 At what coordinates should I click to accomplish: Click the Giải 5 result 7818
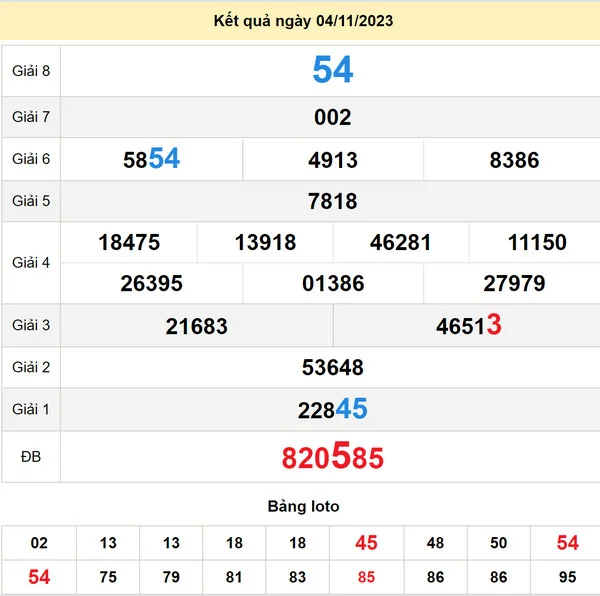tap(332, 201)
